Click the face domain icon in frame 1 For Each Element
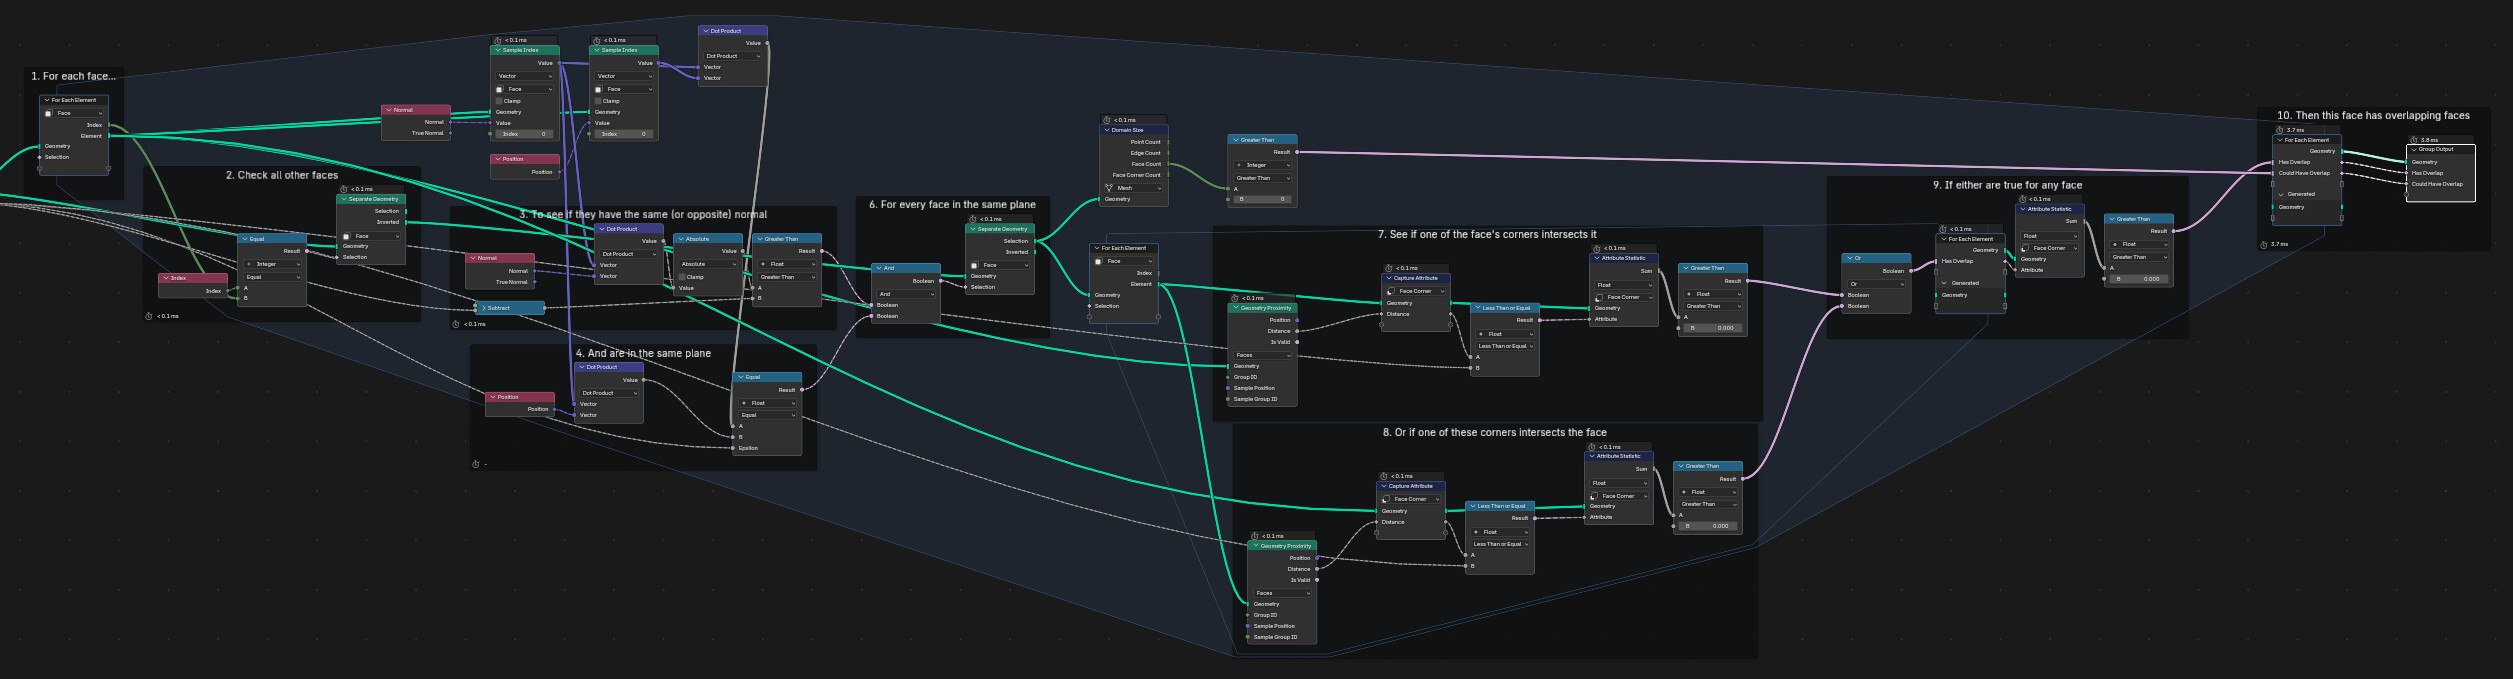Screen dimensions: 2513x679 48,113
